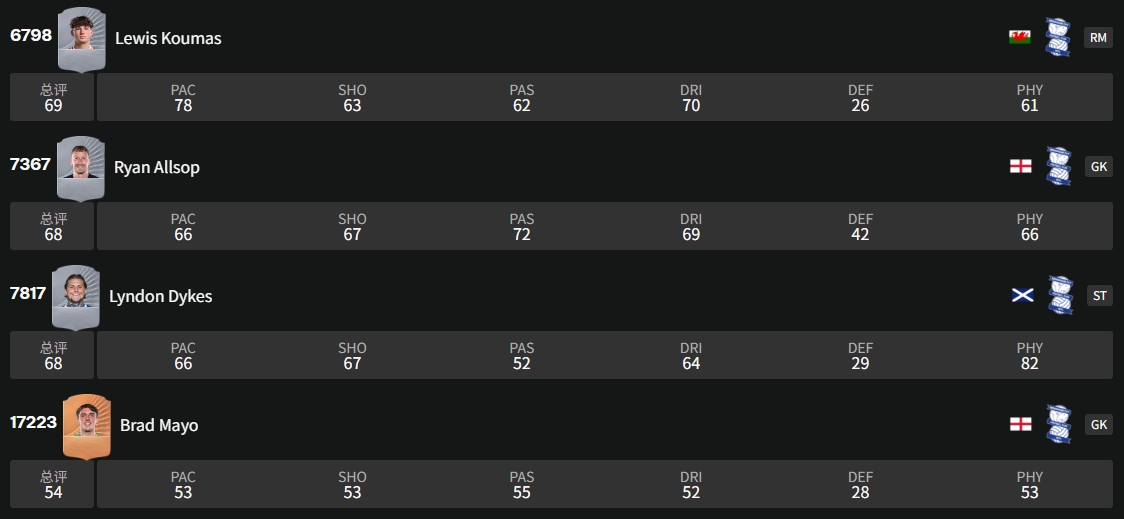Click the ST position badge for Dykes

click(1100, 296)
